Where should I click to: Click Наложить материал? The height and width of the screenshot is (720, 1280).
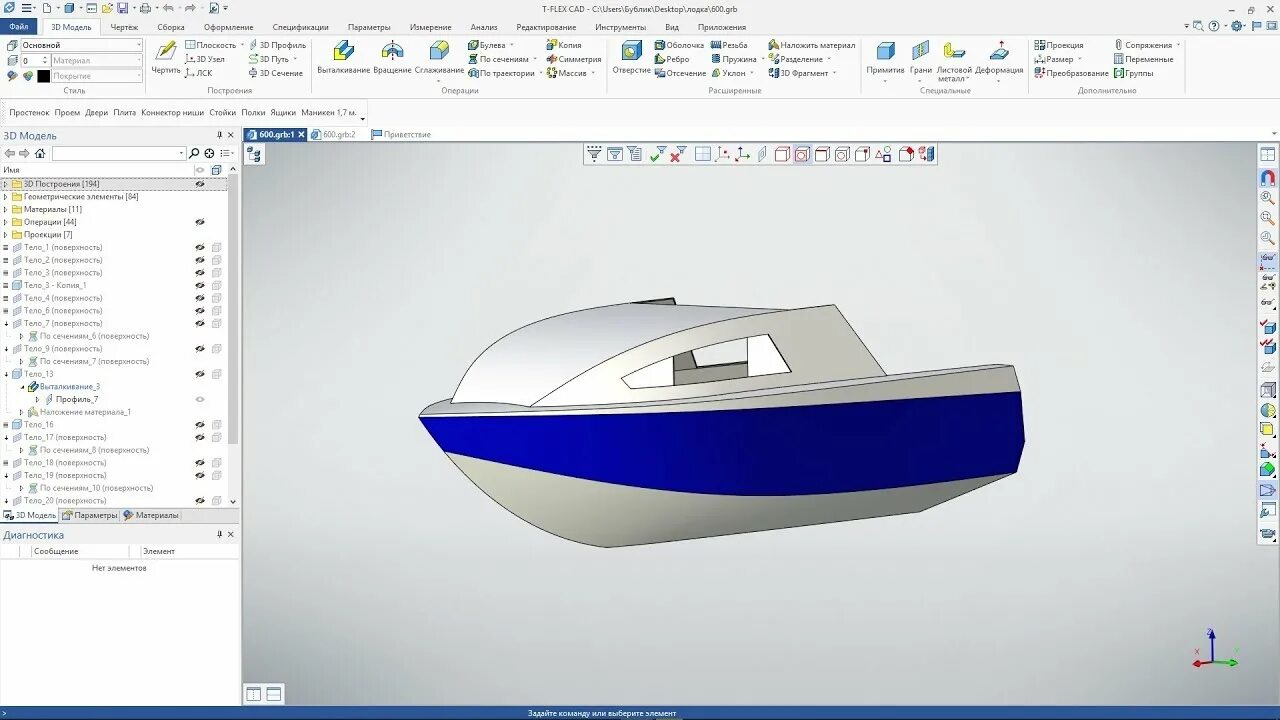[x=812, y=45]
